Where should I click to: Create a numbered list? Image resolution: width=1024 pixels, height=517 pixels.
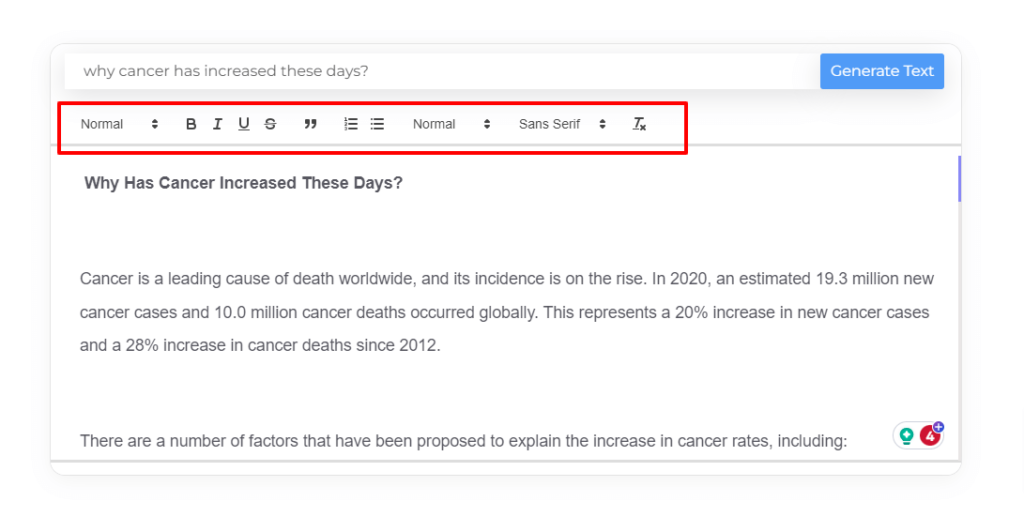tap(351, 124)
